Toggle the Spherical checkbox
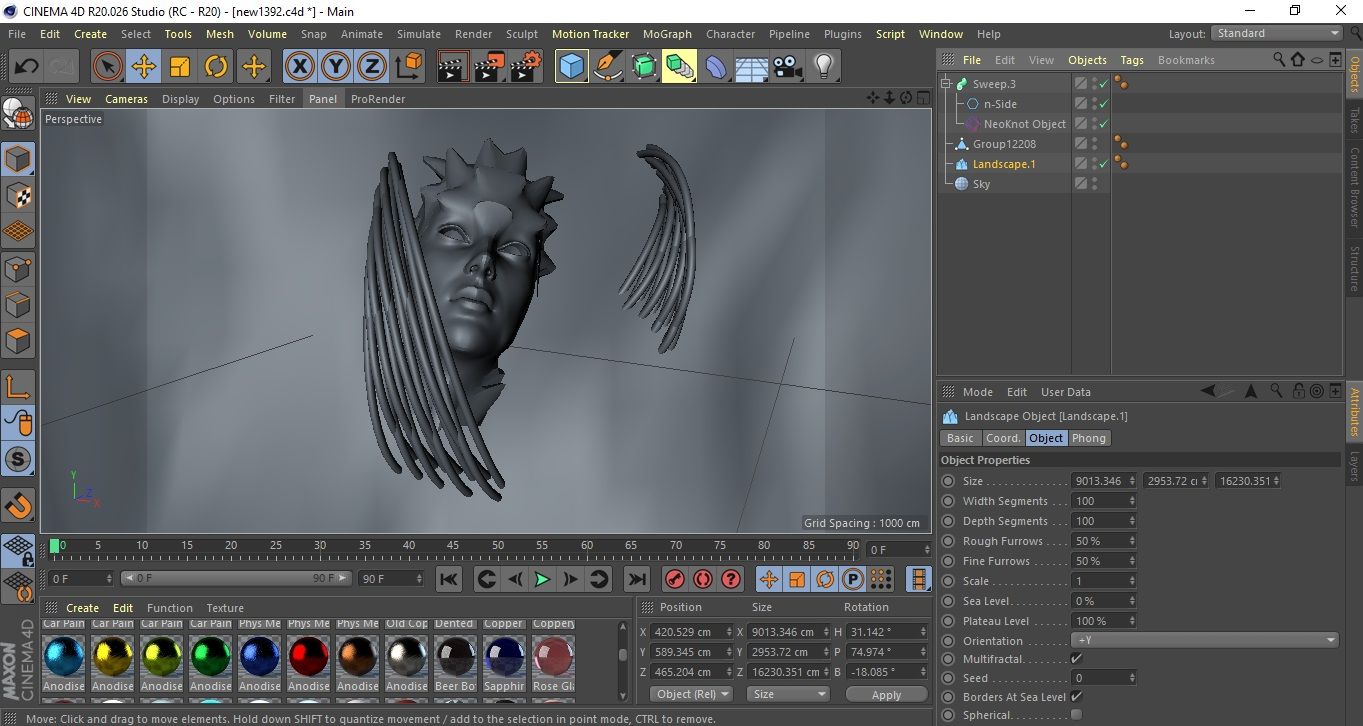This screenshot has height=726, width=1363. (1076, 715)
